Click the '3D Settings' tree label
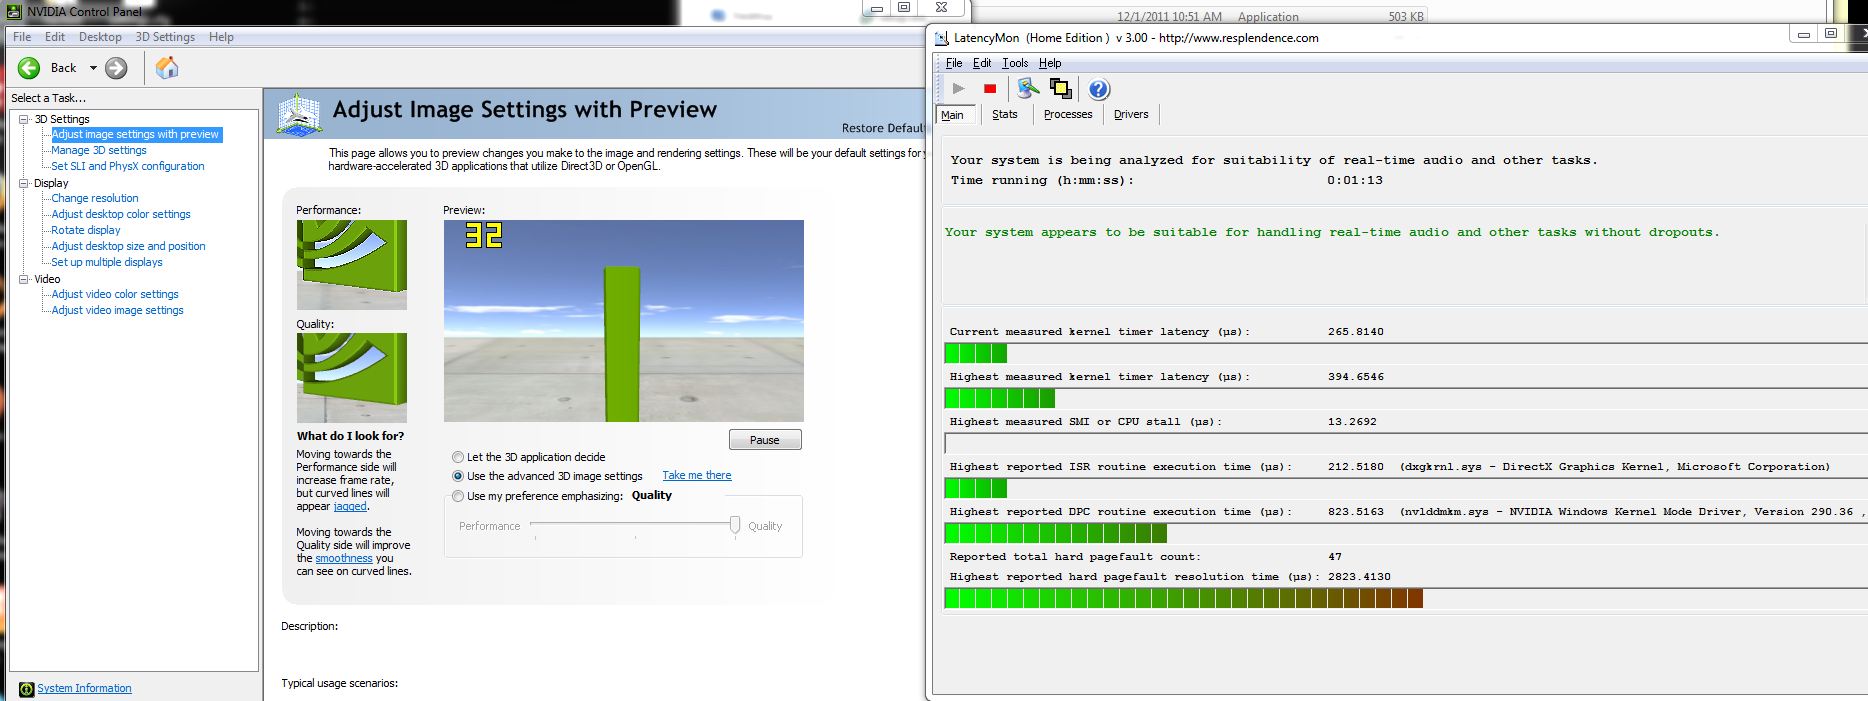Screen dimensions: 1868x701 (62, 119)
